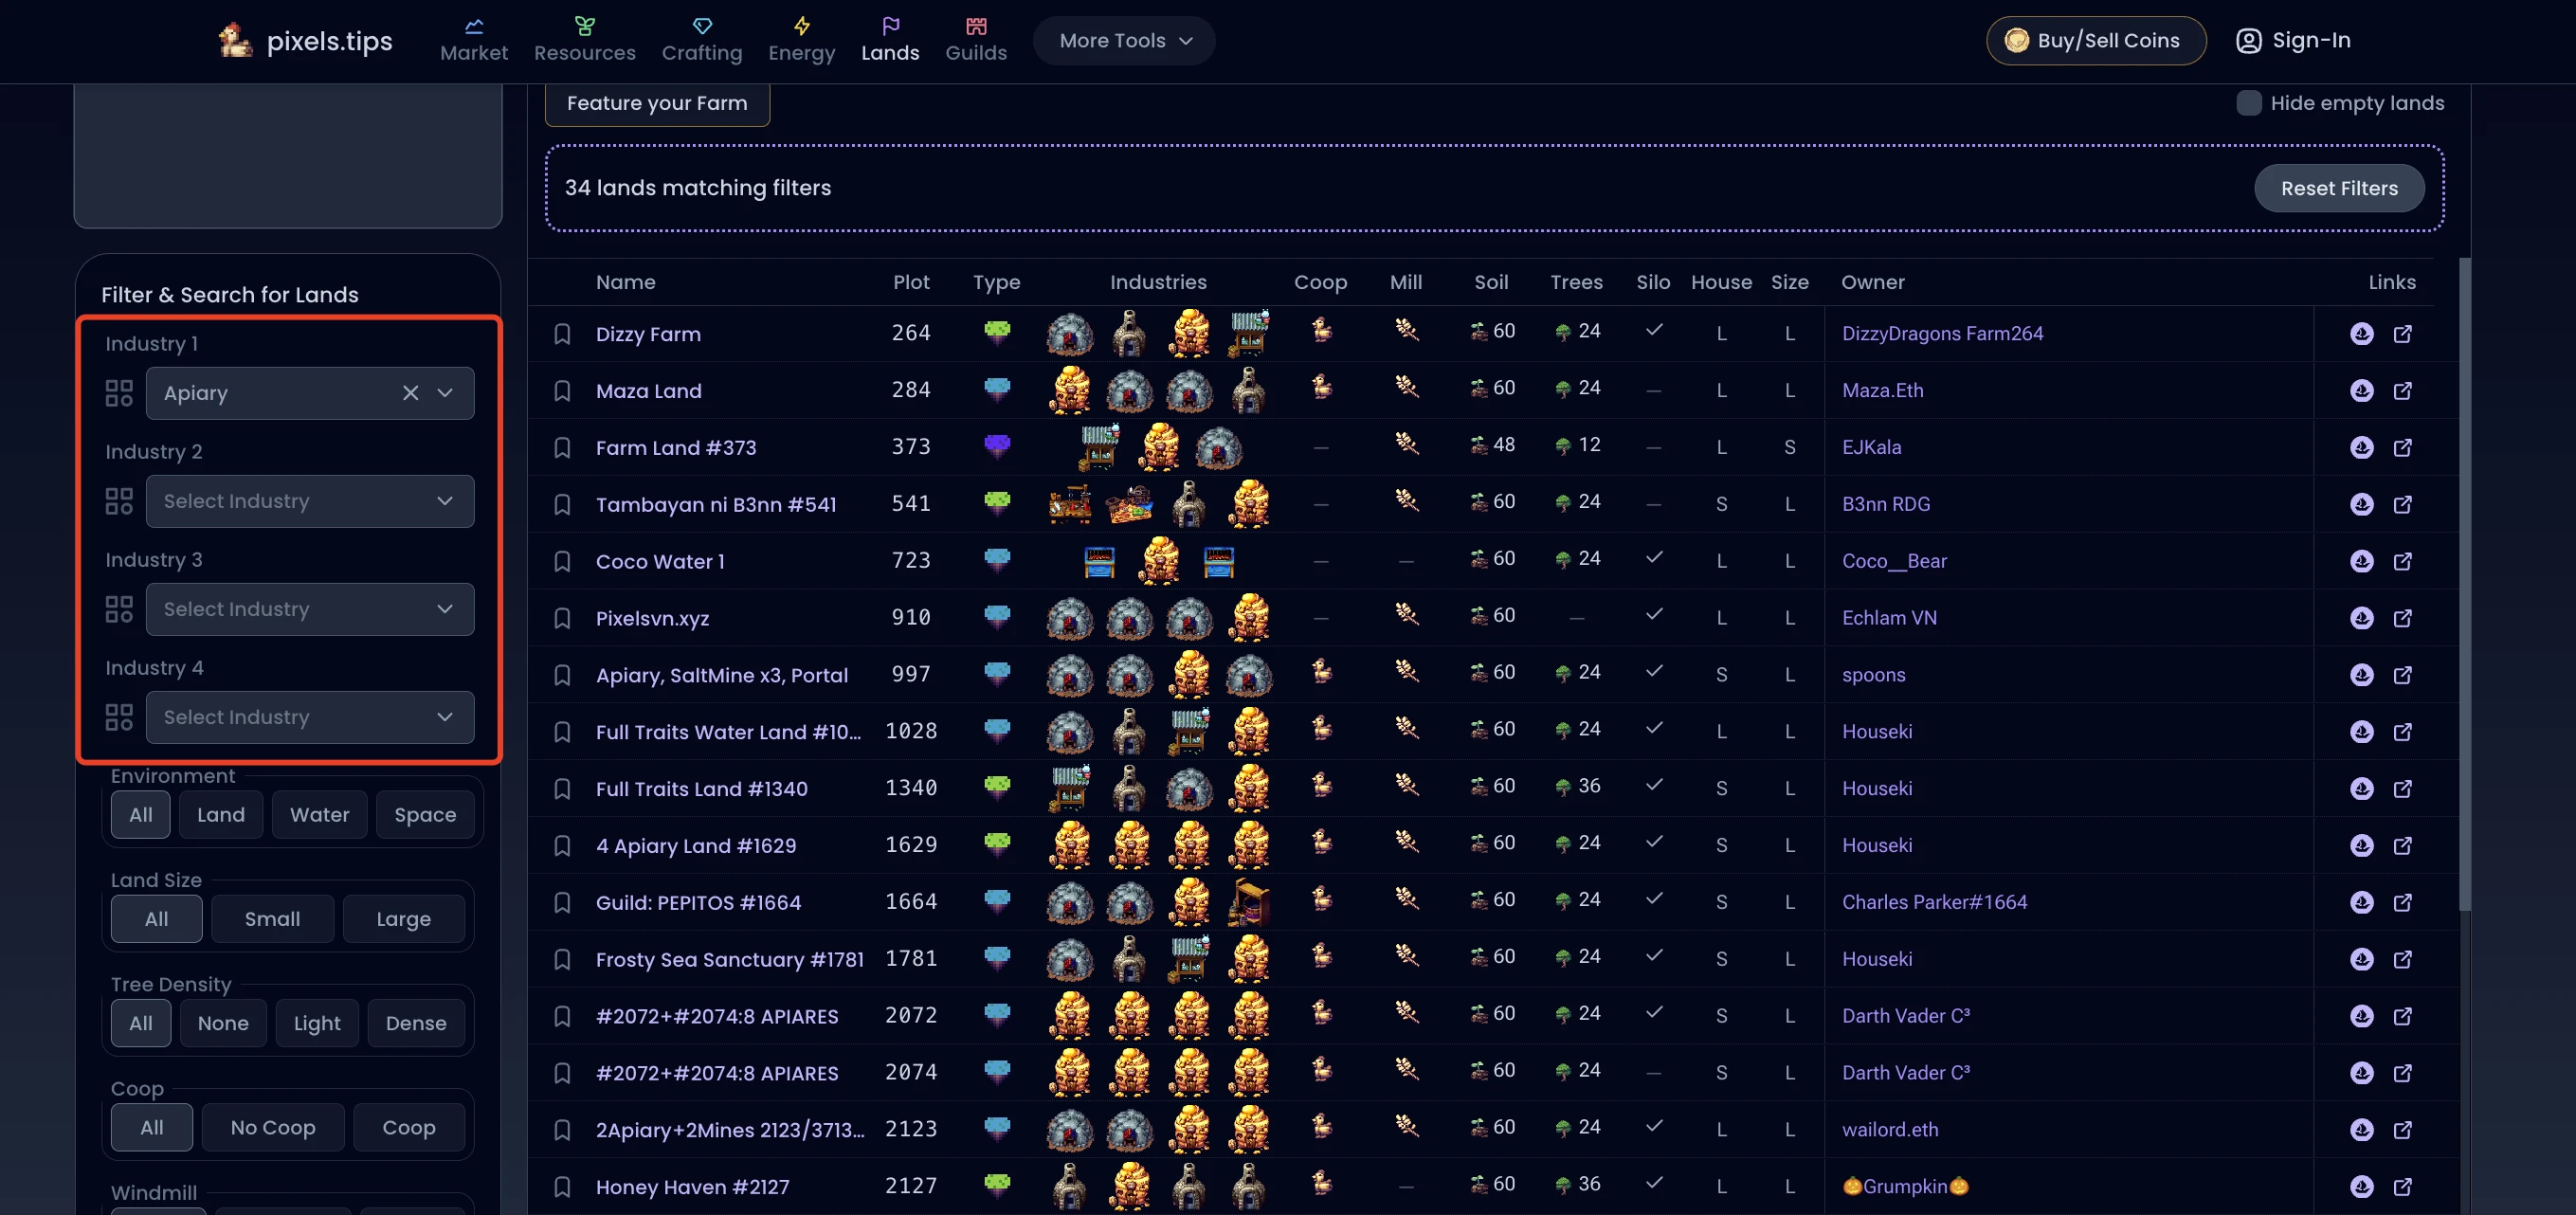This screenshot has width=2576, height=1215.
Task: Select Water environment filter
Action: [319, 815]
